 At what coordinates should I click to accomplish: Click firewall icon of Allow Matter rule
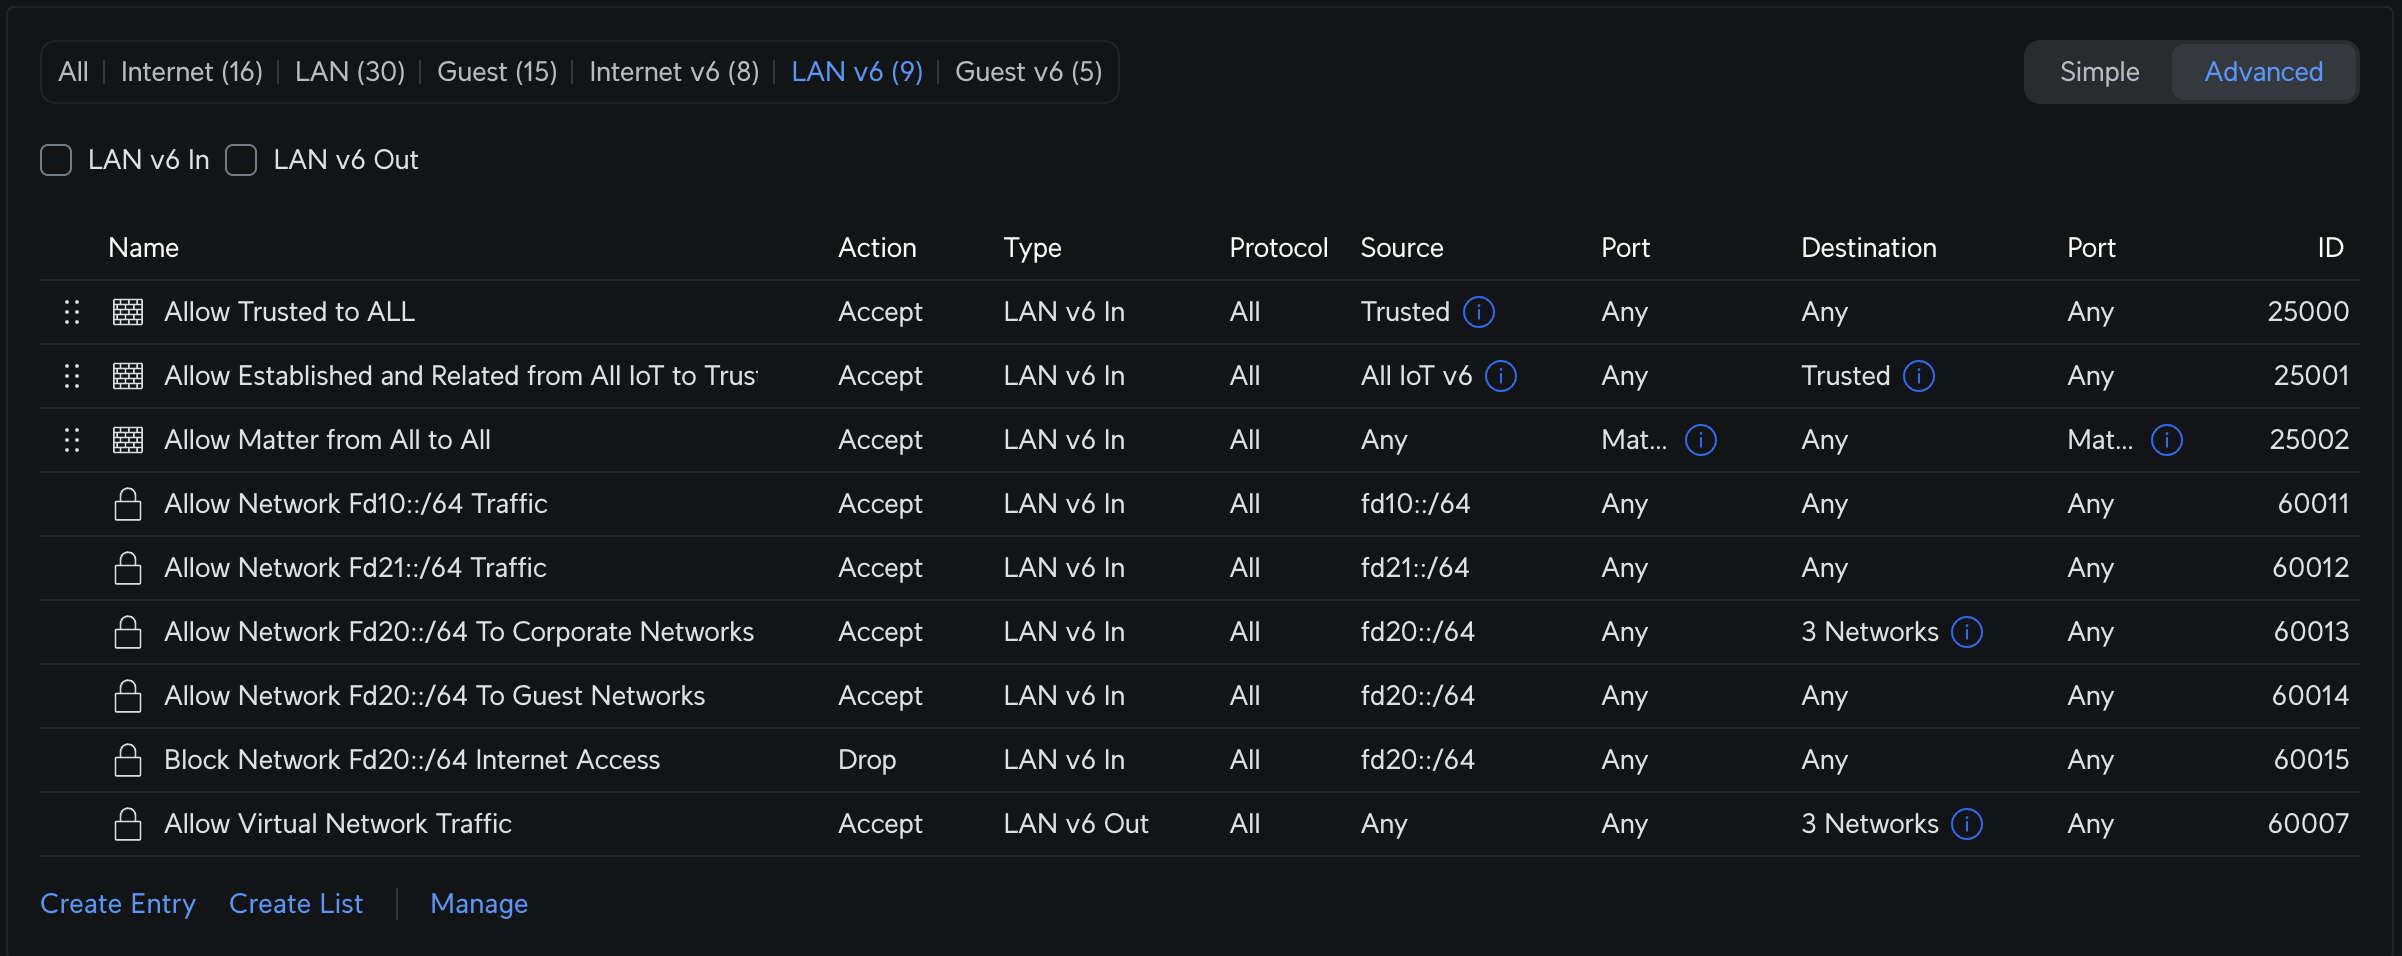(x=128, y=440)
